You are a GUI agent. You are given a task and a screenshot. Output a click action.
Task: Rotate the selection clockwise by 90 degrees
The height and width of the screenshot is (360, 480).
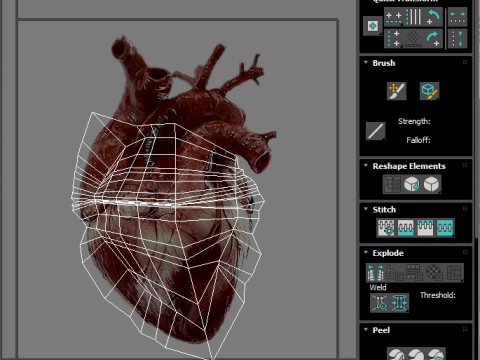tap(433, 39)
